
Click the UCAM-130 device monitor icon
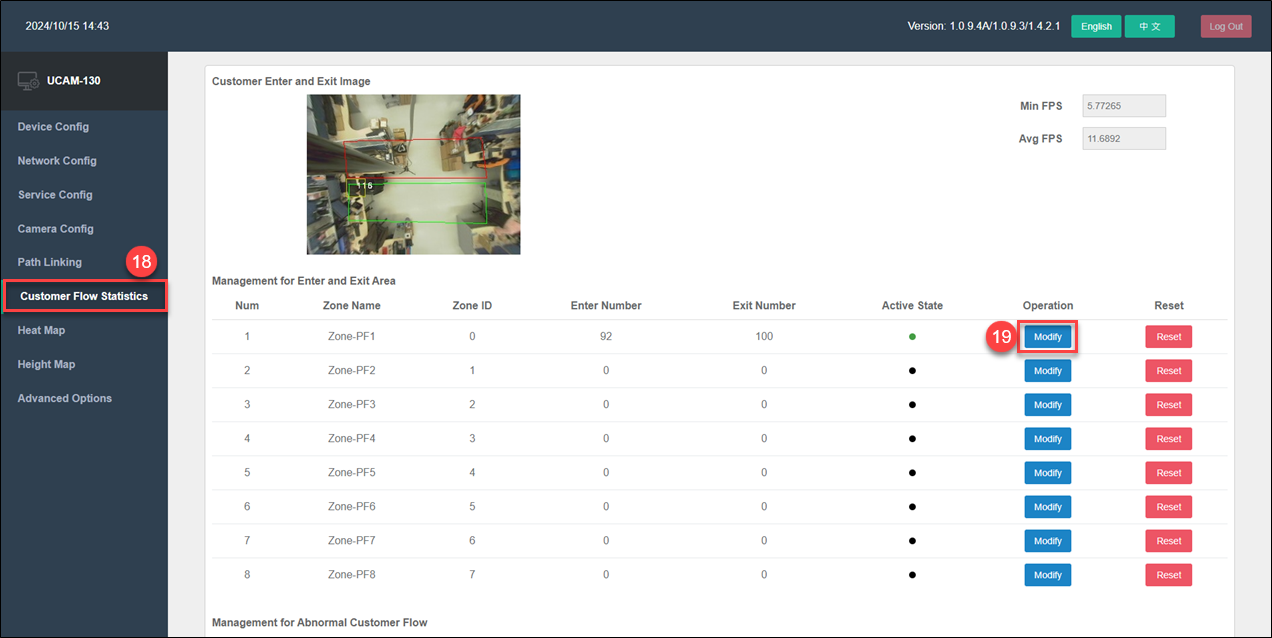pos(28,81)
